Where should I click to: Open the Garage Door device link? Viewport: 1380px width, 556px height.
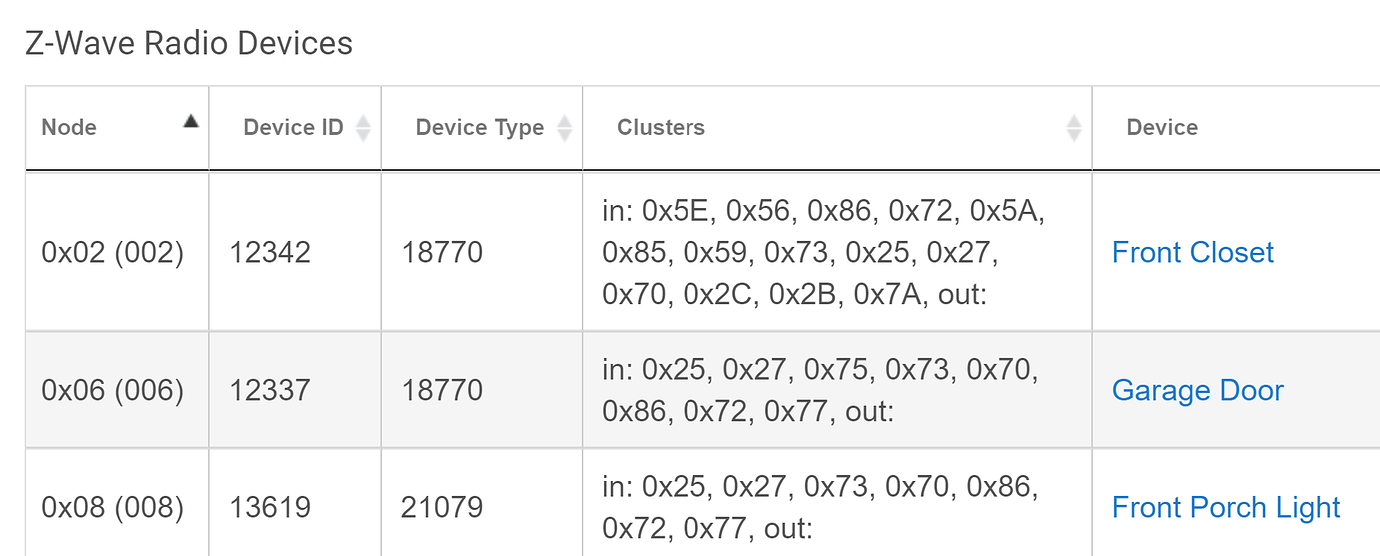(x=1197, y=390)
